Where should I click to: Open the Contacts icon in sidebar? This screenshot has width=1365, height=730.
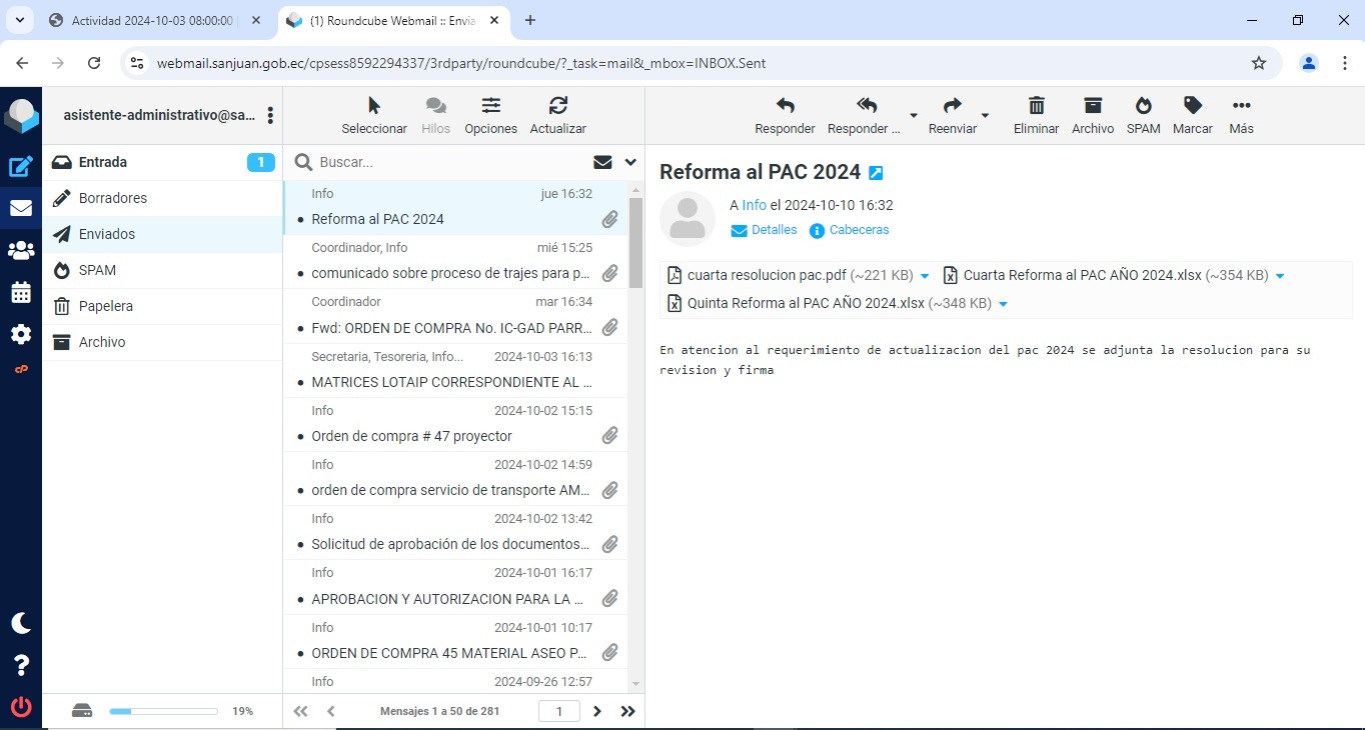21,251
